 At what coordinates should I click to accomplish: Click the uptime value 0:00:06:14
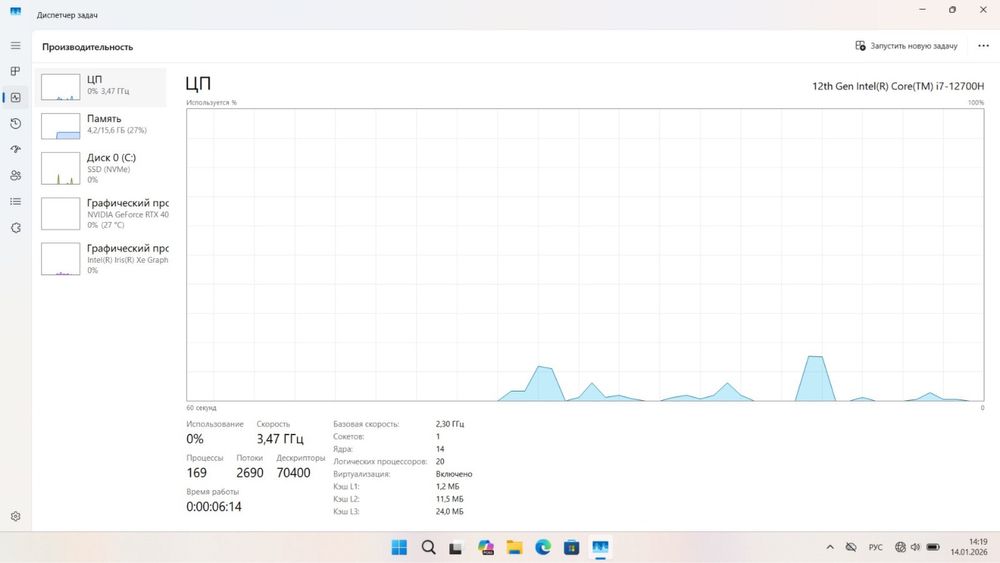pos(214,507)
